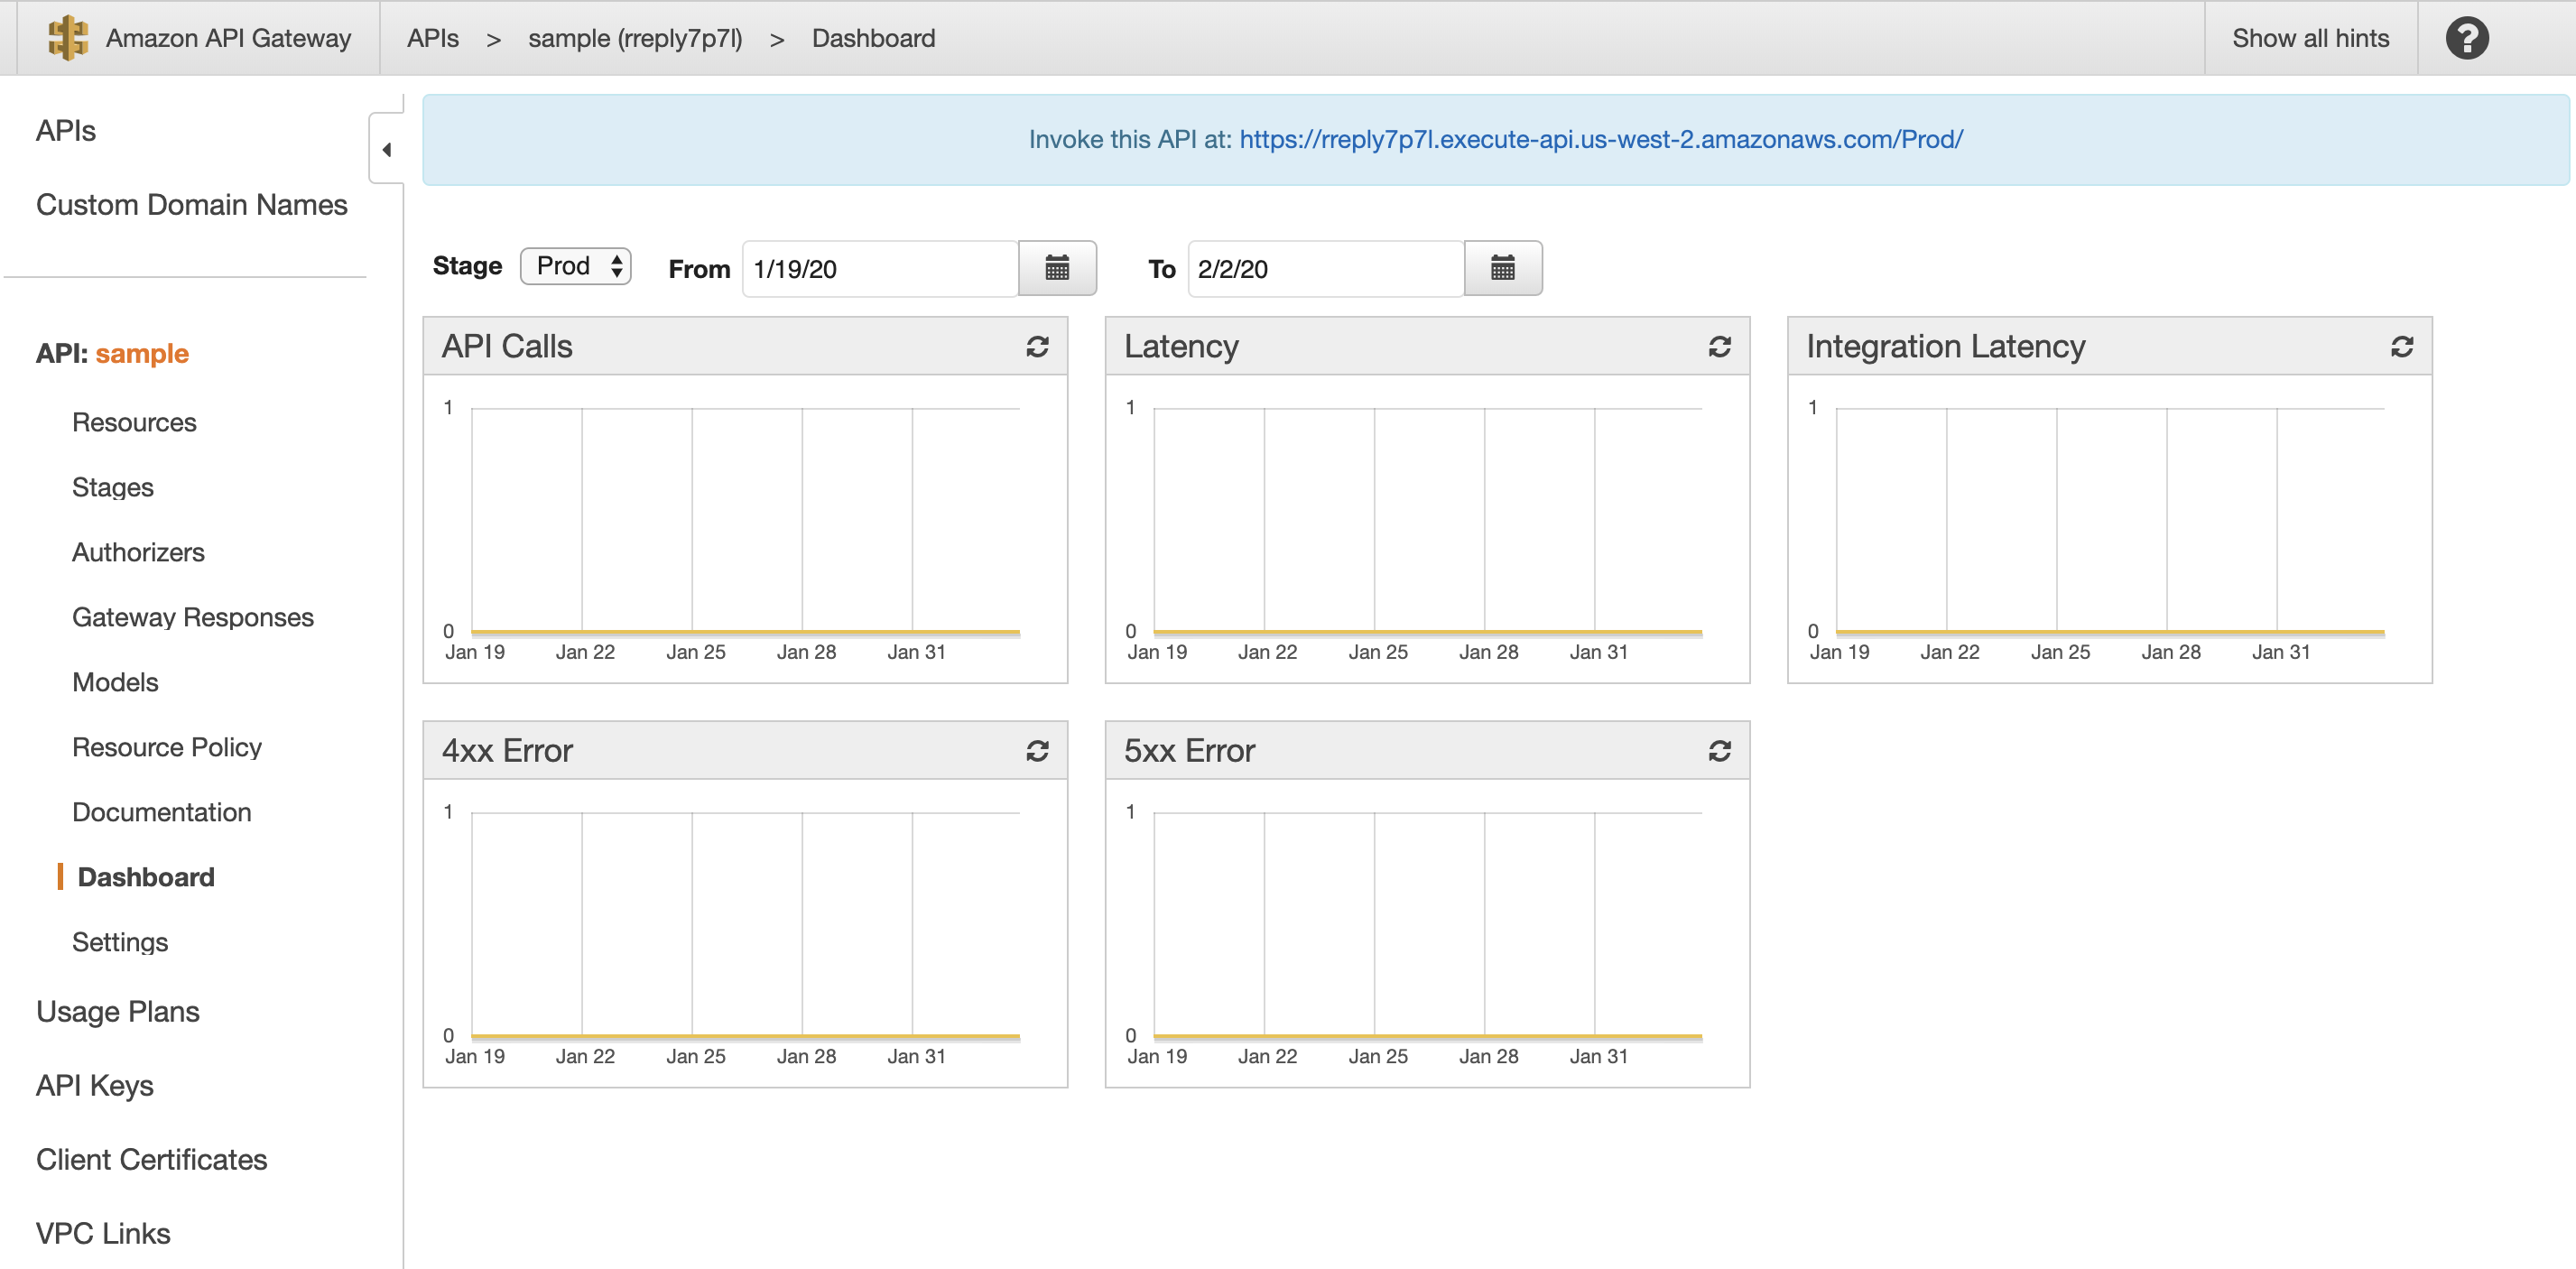Navigate to Settings under API sample
Screen dimensions: 2576x1269
pyautogui.click(x=122, y=942)
